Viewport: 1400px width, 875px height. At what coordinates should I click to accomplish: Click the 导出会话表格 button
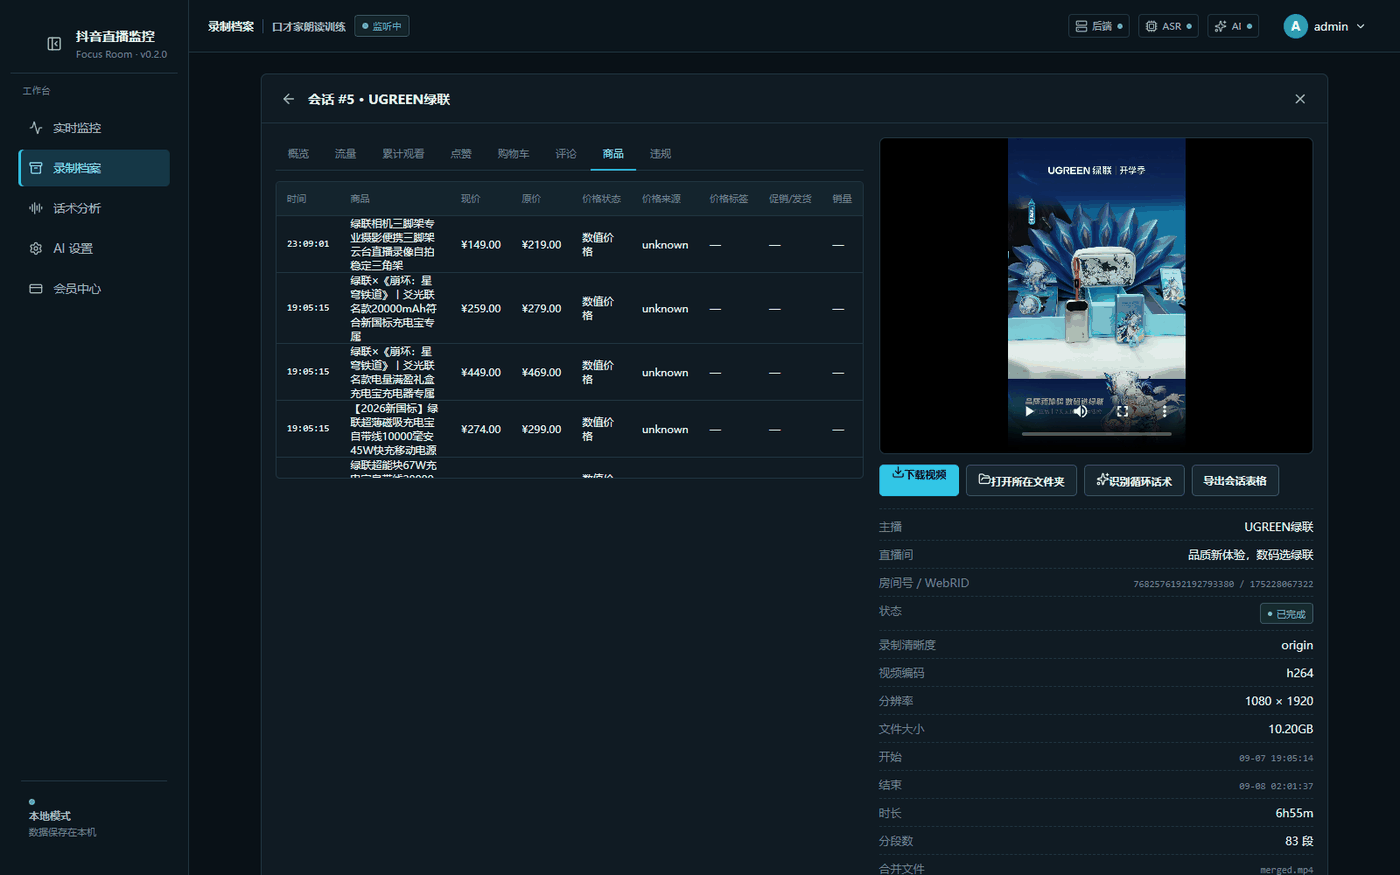[1235, 480]
